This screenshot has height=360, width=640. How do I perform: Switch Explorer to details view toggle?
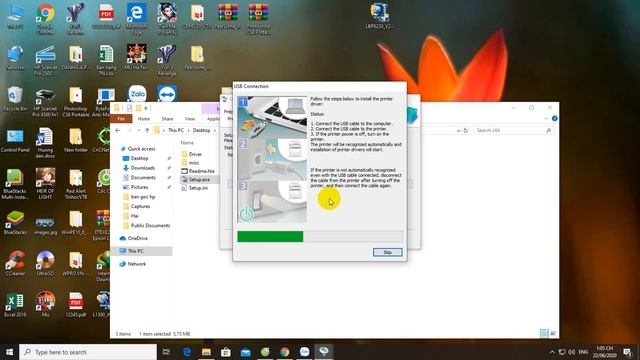tap(544, 333)
